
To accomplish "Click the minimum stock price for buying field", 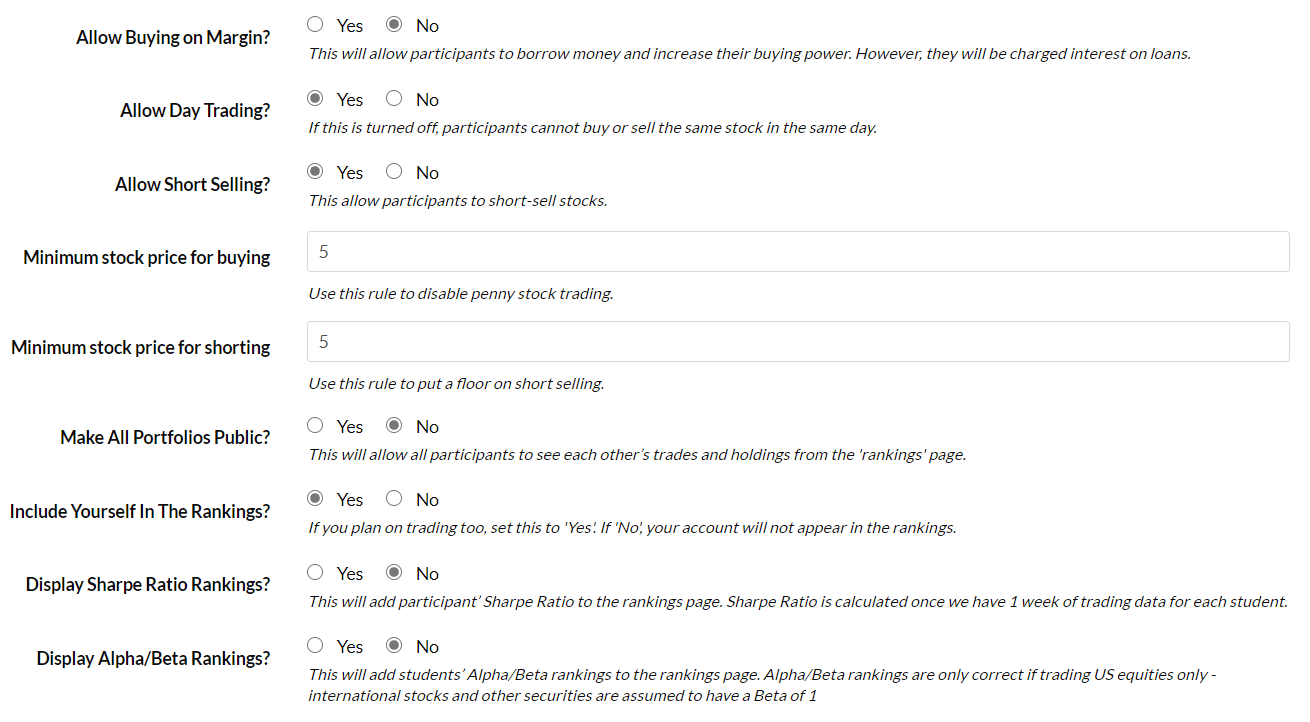I will (x=798, y=252).
